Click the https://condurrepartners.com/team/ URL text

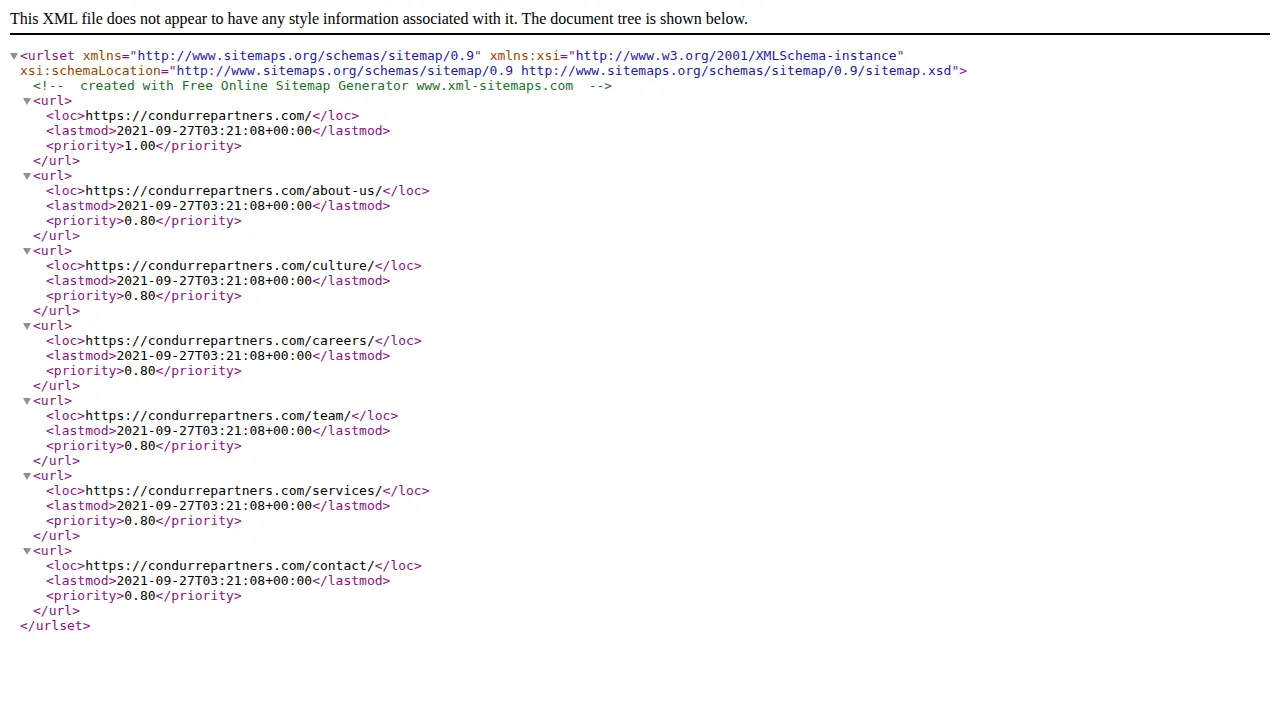(218, 416)
